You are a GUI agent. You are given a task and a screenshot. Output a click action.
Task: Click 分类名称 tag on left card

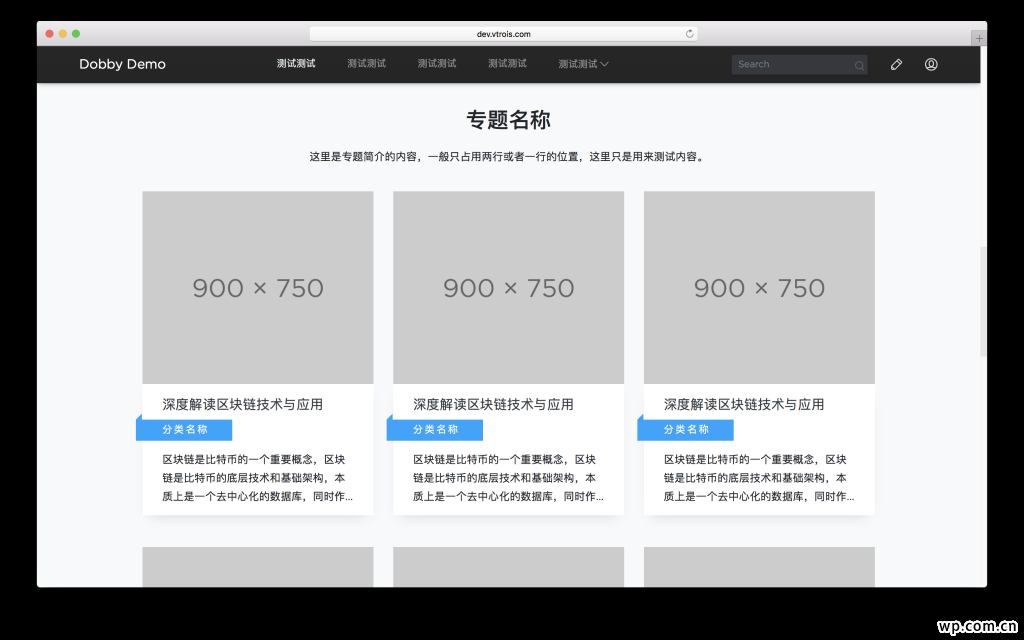pyautogui.click(x=184, y=430)
